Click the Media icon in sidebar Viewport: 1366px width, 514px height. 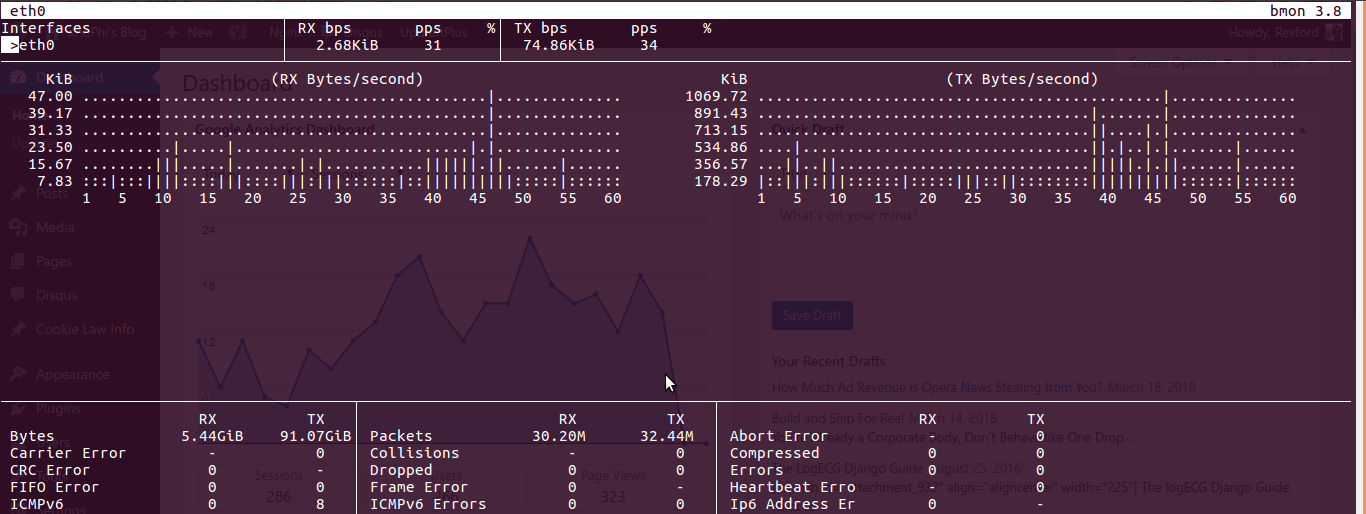point(17,228)
